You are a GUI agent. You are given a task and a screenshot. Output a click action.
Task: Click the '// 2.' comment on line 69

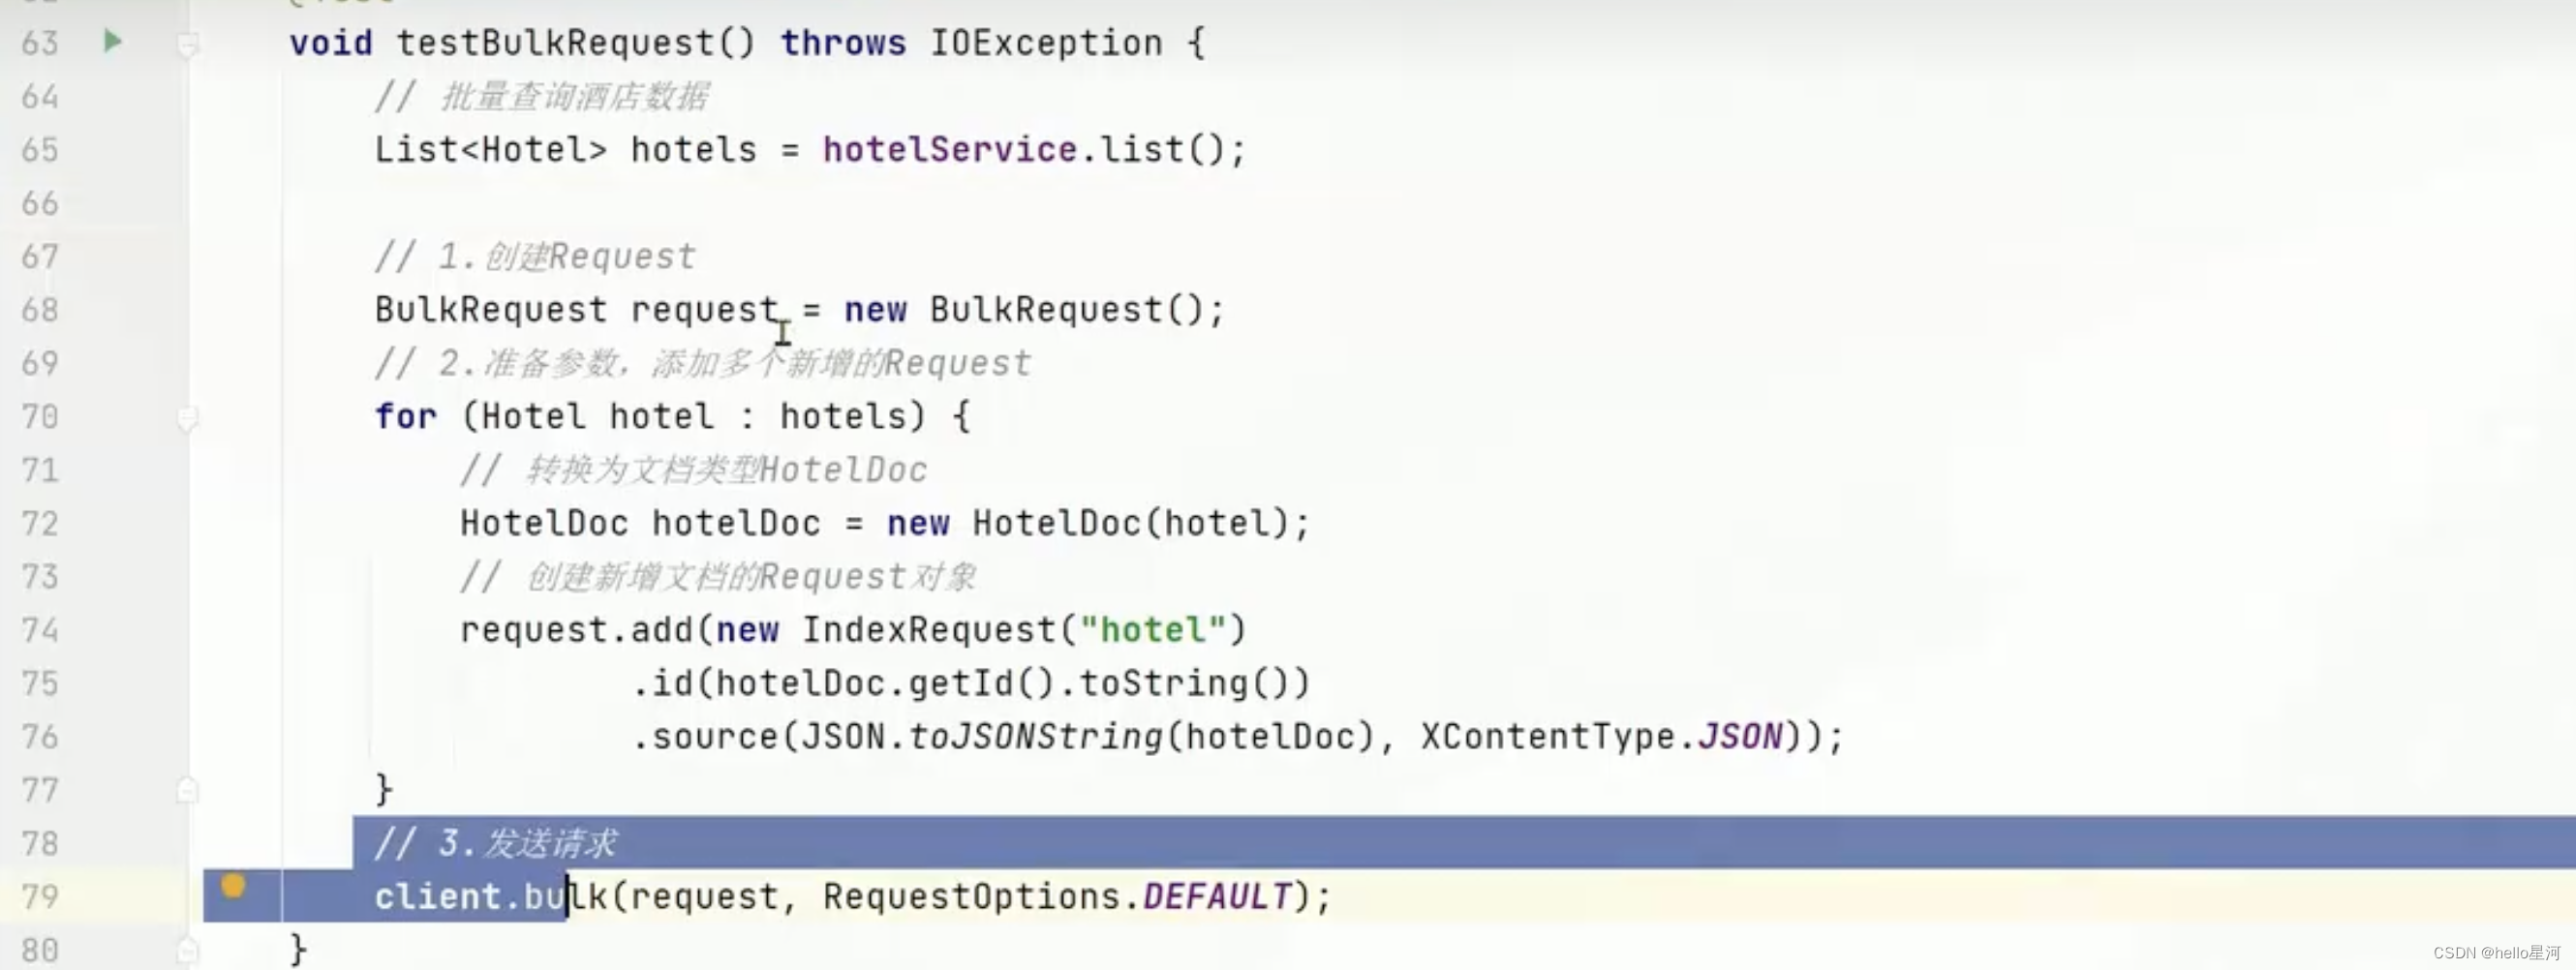click(703, 363)
